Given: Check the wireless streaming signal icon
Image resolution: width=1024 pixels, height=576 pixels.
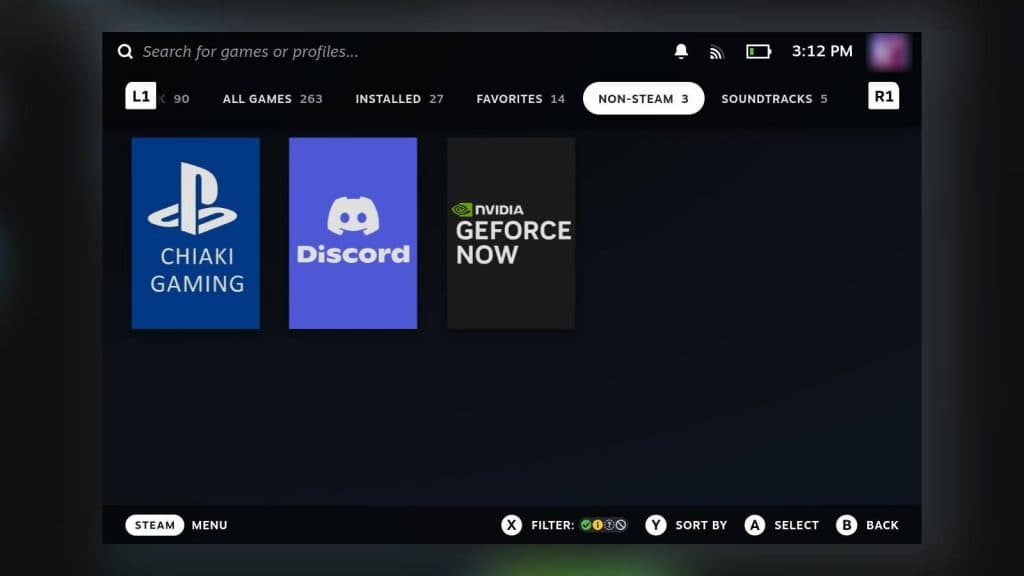Looking at the screenshot, I should pos(716,52).
